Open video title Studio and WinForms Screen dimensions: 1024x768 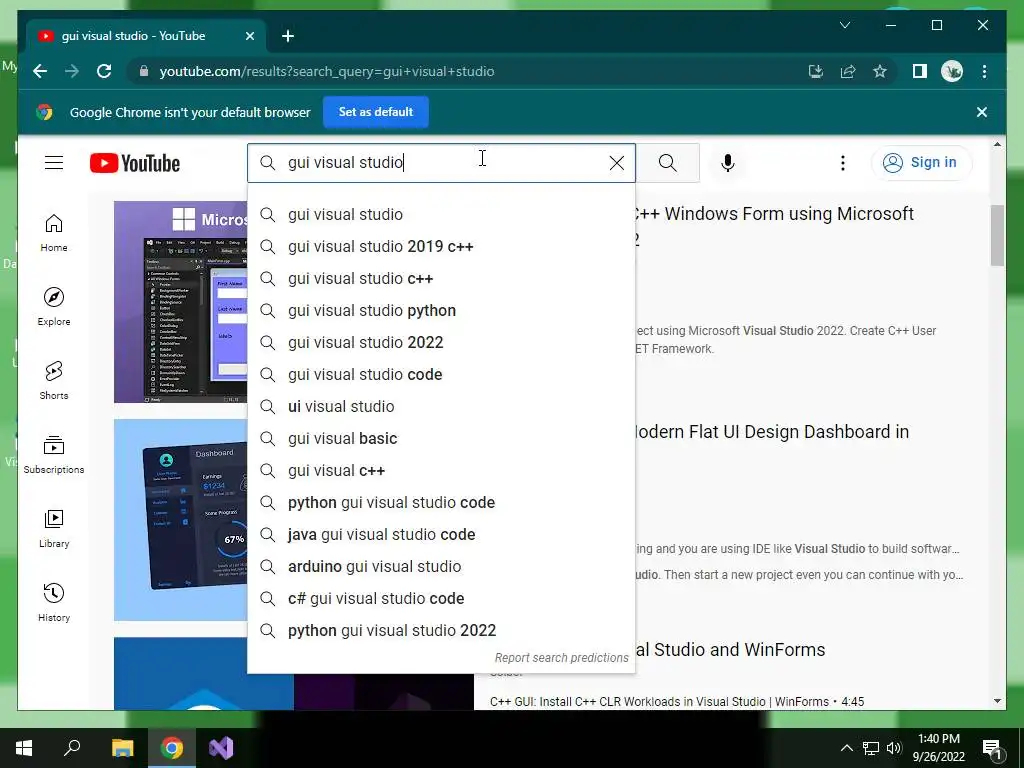coord(730,650)
